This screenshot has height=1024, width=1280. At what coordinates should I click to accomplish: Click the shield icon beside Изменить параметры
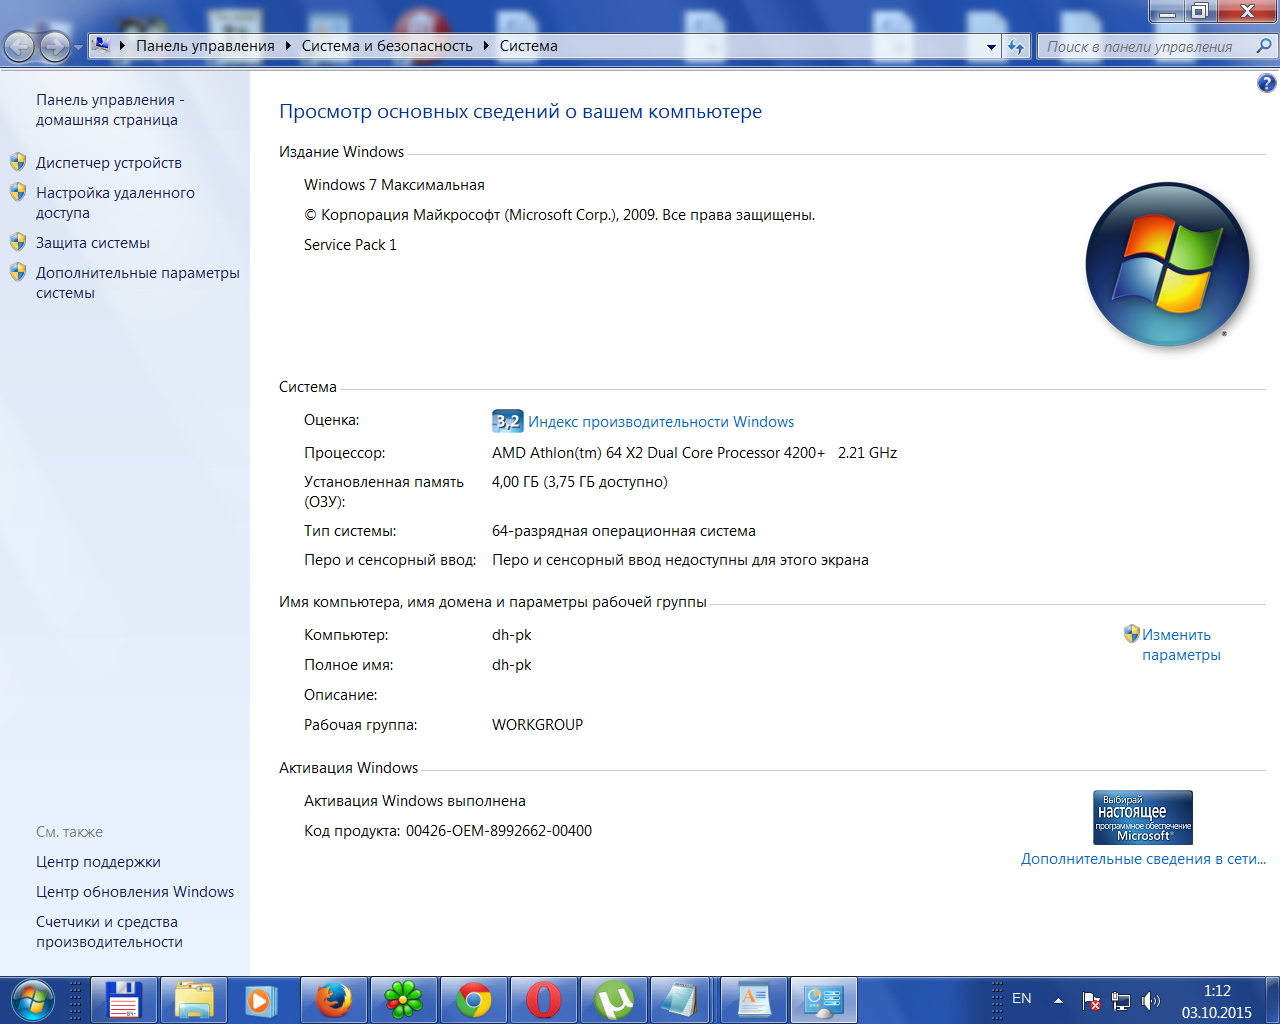tap(1132, 634)
